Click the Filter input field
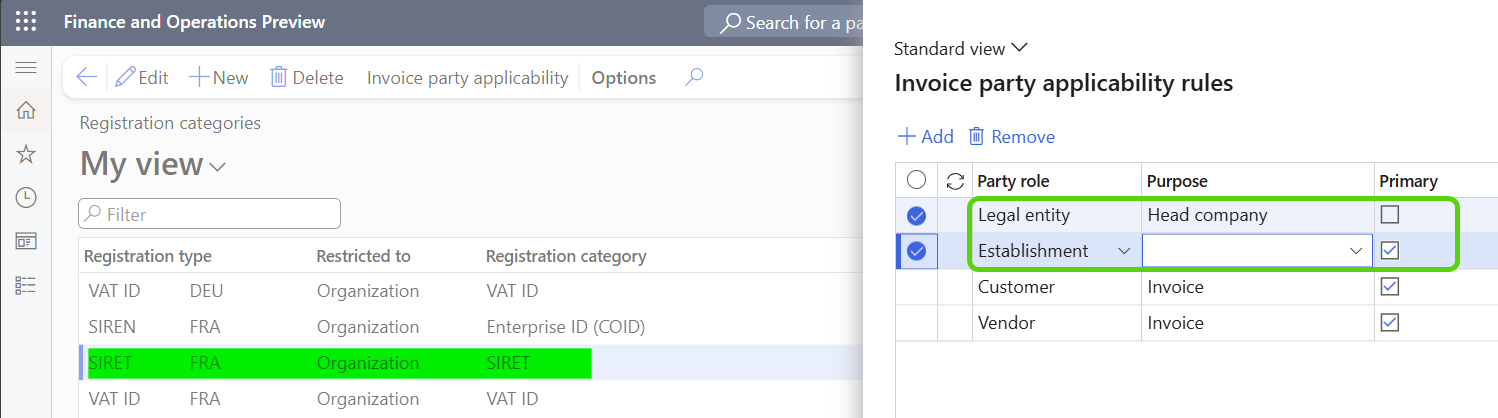This screenshot has height=418, width=1498. 210,214
